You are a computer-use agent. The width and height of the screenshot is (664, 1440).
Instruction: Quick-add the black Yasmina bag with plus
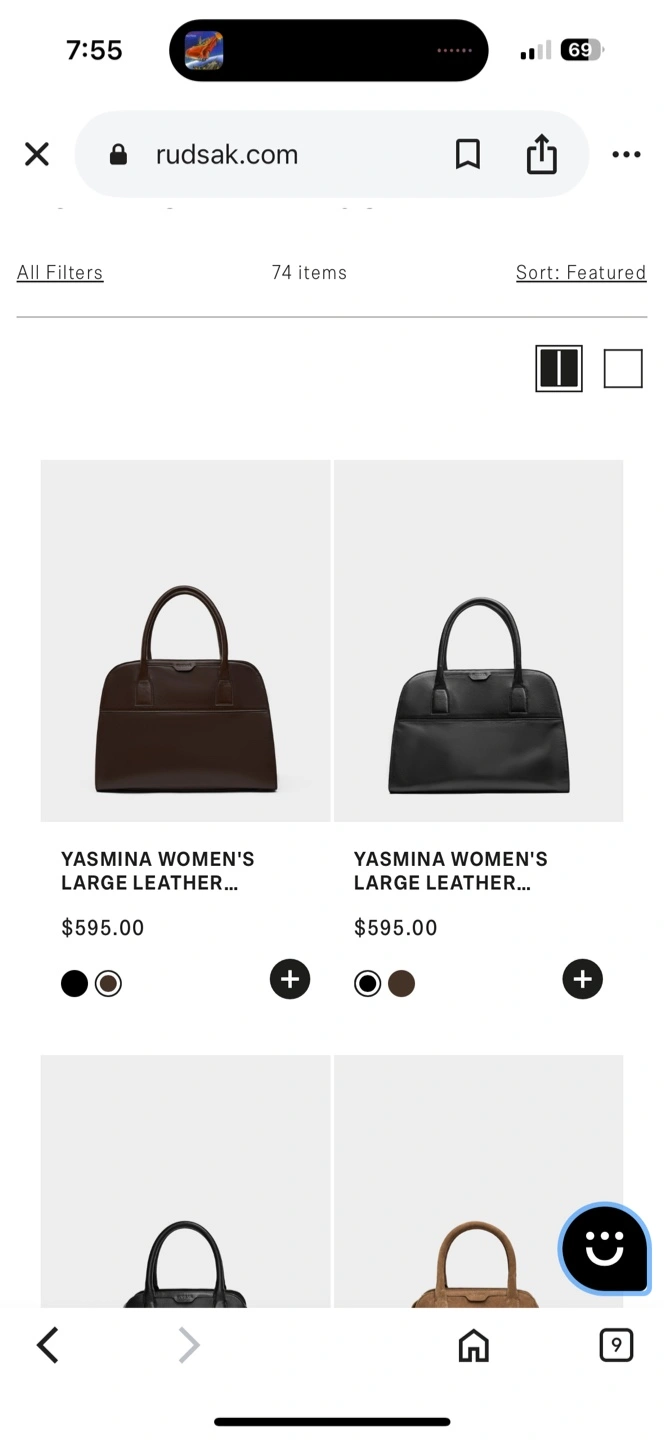pyautogui.click(x=583, y=979)
